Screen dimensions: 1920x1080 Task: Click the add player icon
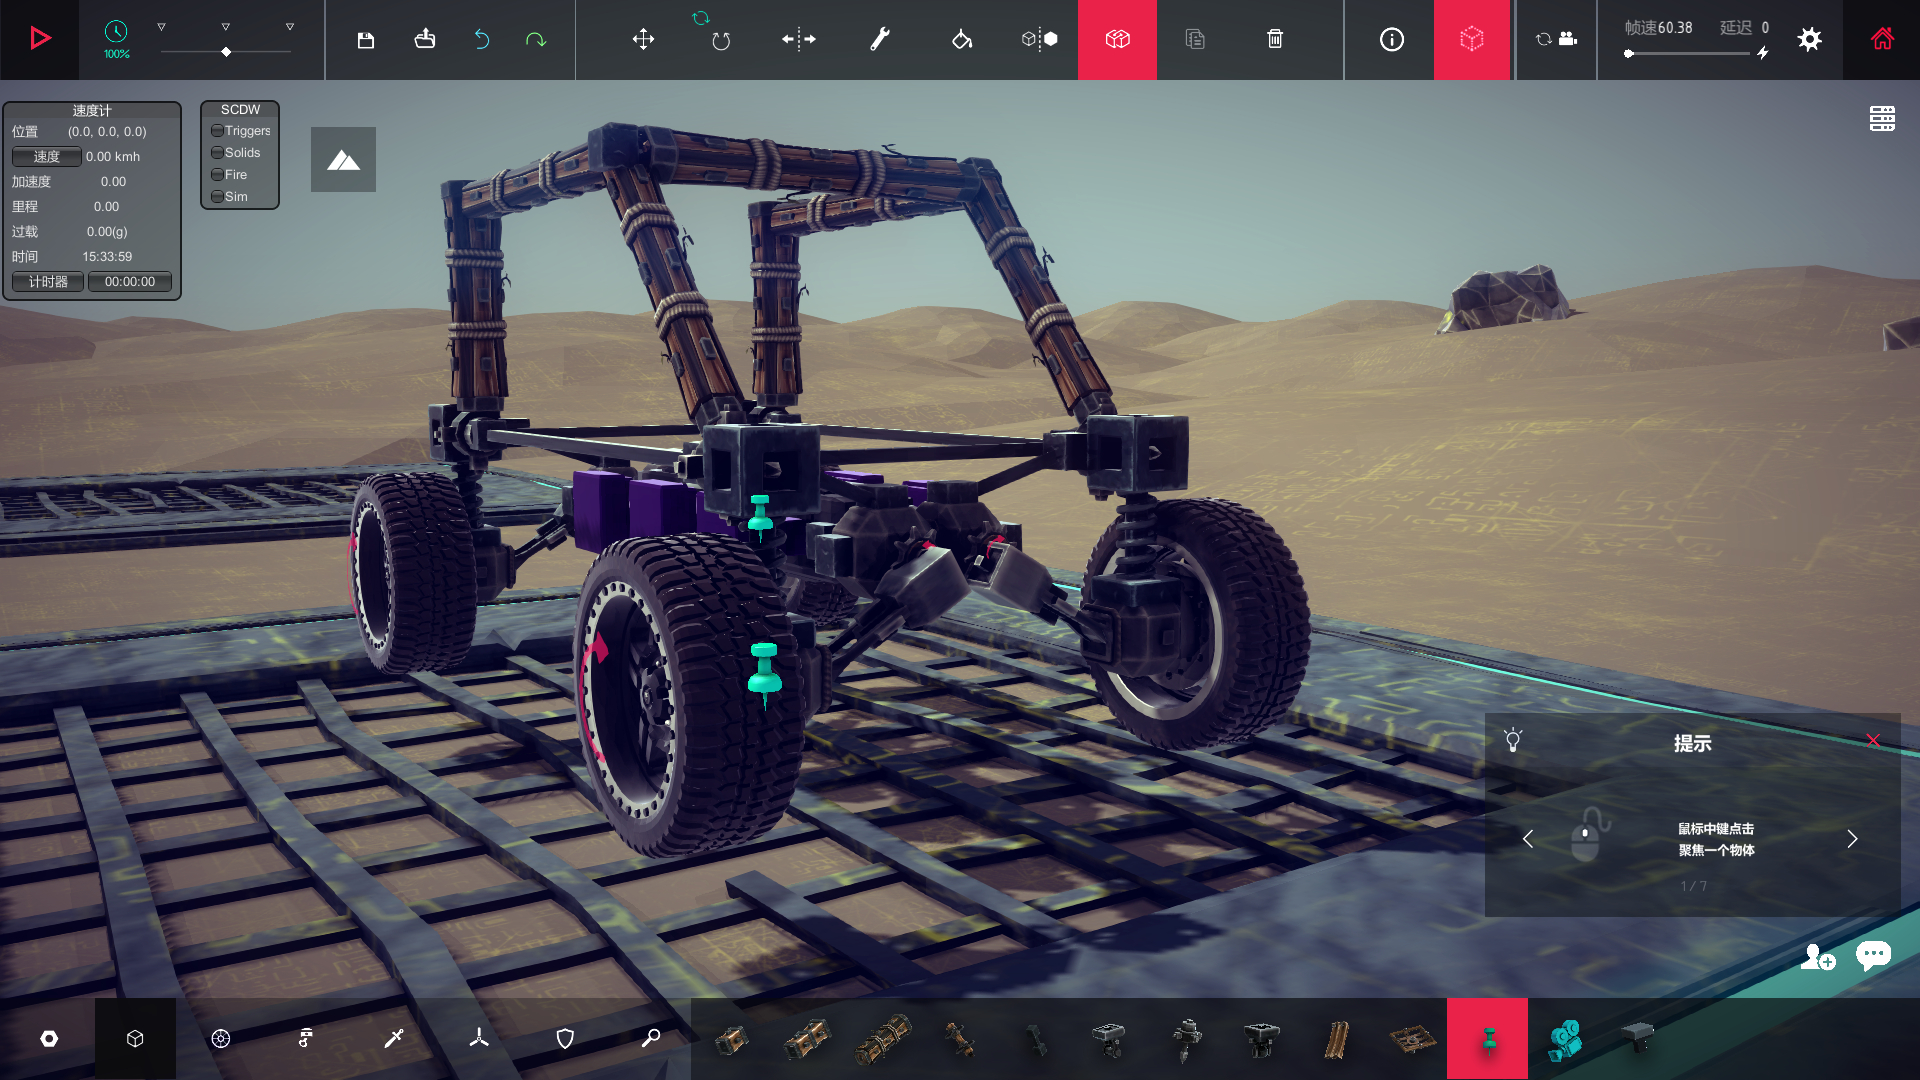[x=1817, y=957]
